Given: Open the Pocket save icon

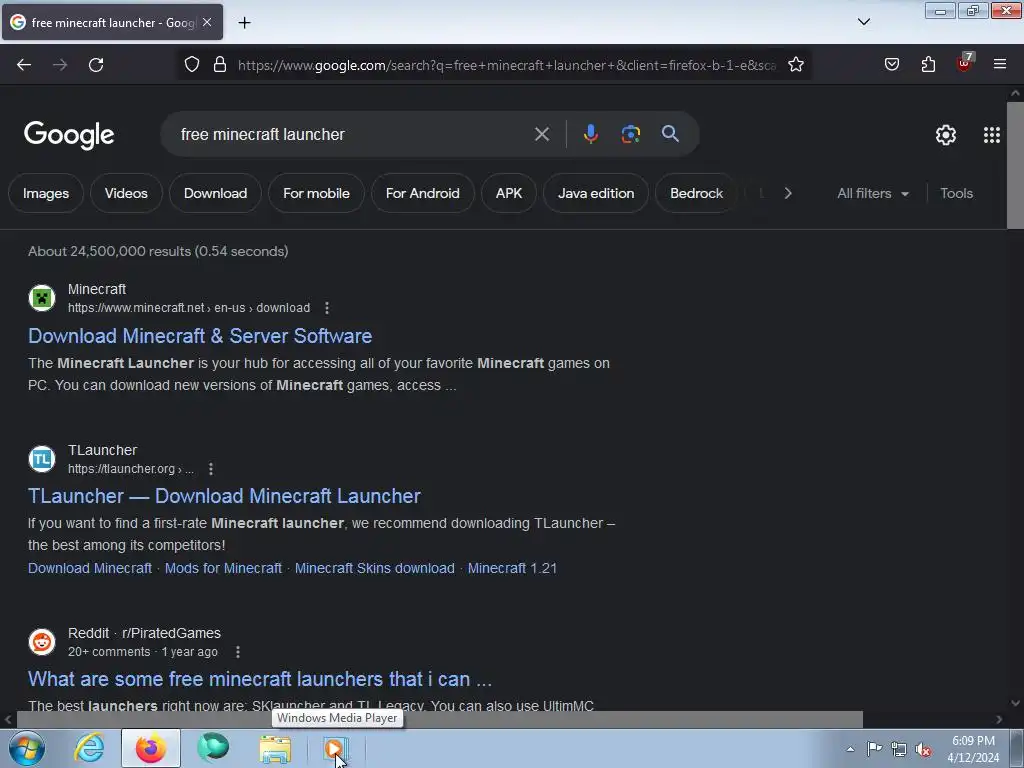Looking at the screenshot, I should (x=891, y=65).
